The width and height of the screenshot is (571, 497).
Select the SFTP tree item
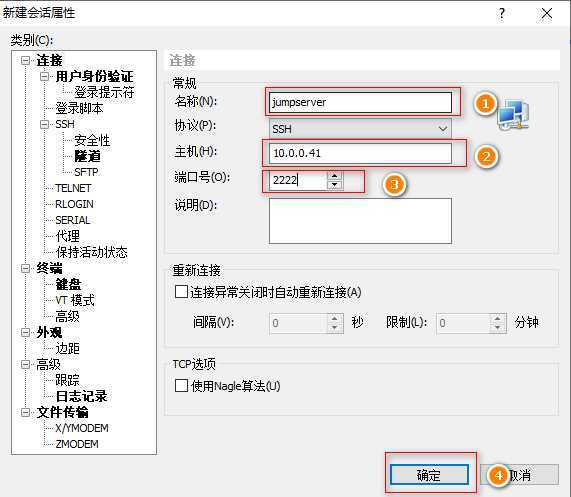86,172
